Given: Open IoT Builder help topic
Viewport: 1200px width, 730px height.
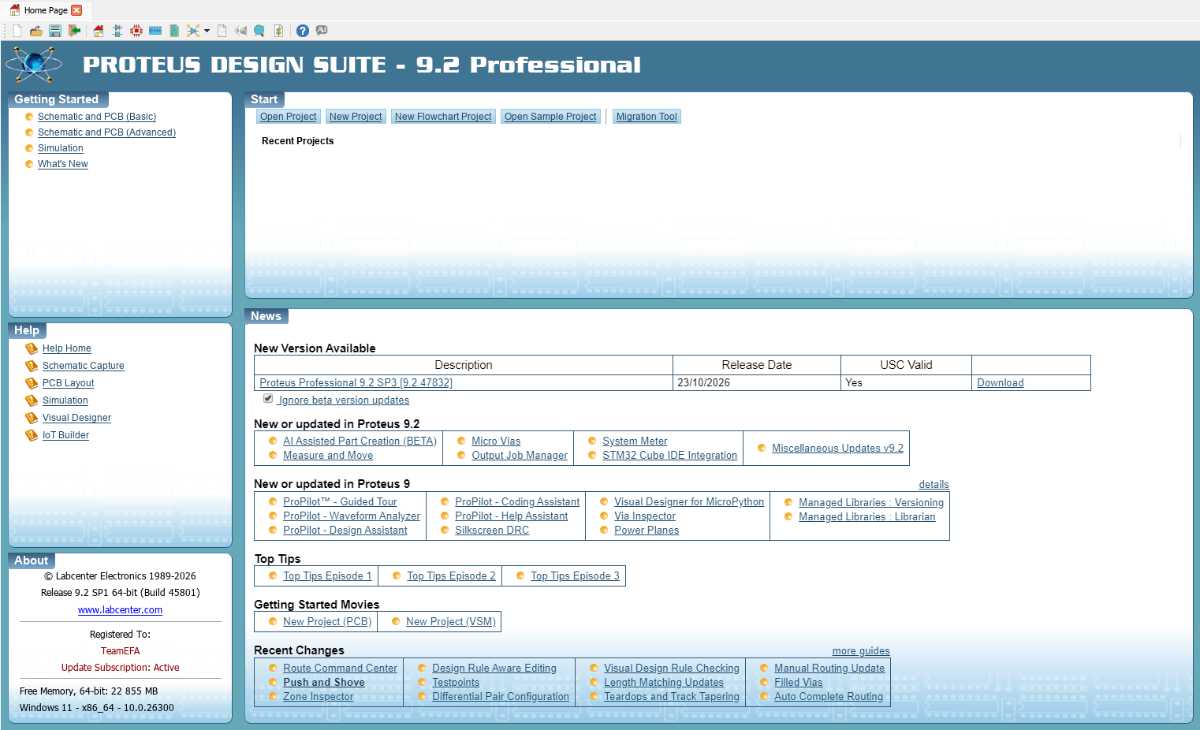Looking at the screenshot, I should [x=65, y=435].
